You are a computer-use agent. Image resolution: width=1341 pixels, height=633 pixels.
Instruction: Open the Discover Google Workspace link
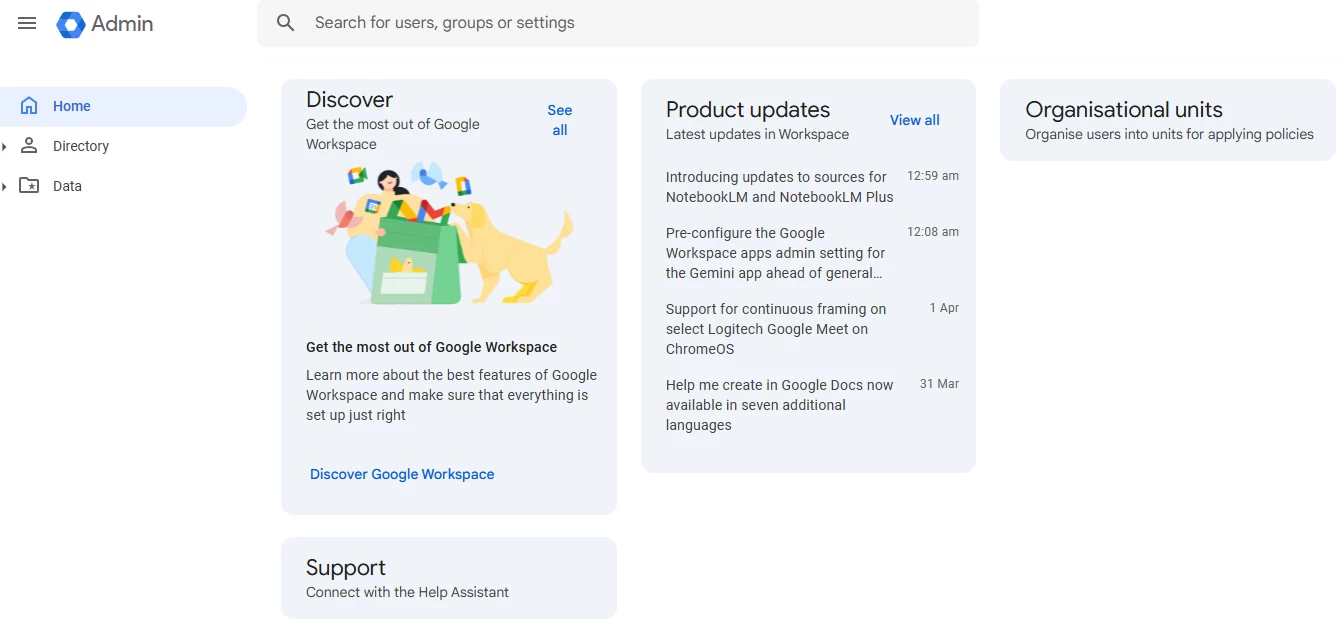click(402, 474)
